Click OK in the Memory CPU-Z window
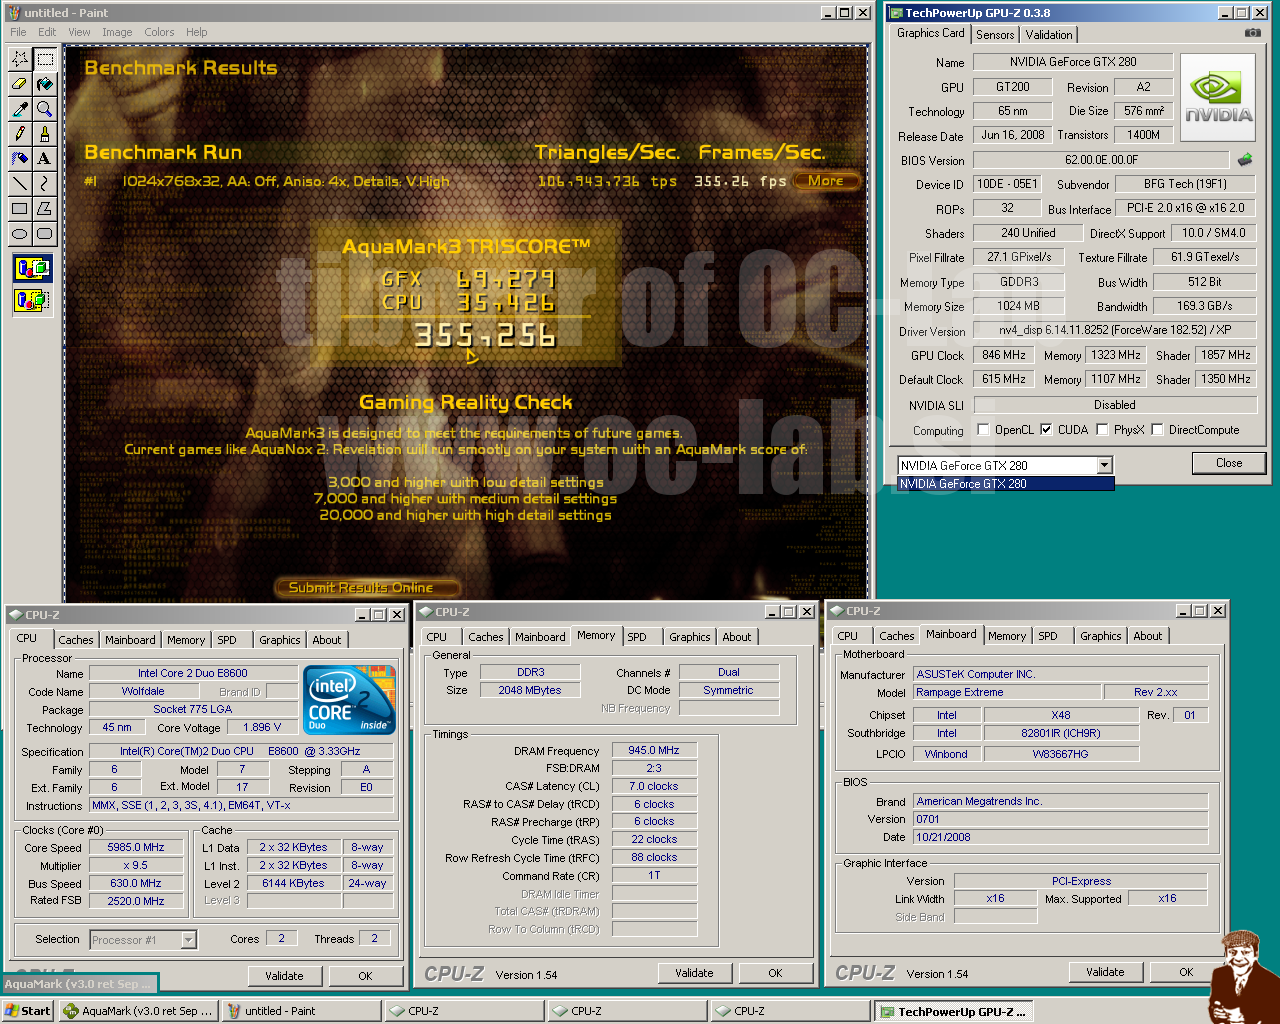Screen dimensions: 1280x1024 pyautogui.click(x=775, y=973)
